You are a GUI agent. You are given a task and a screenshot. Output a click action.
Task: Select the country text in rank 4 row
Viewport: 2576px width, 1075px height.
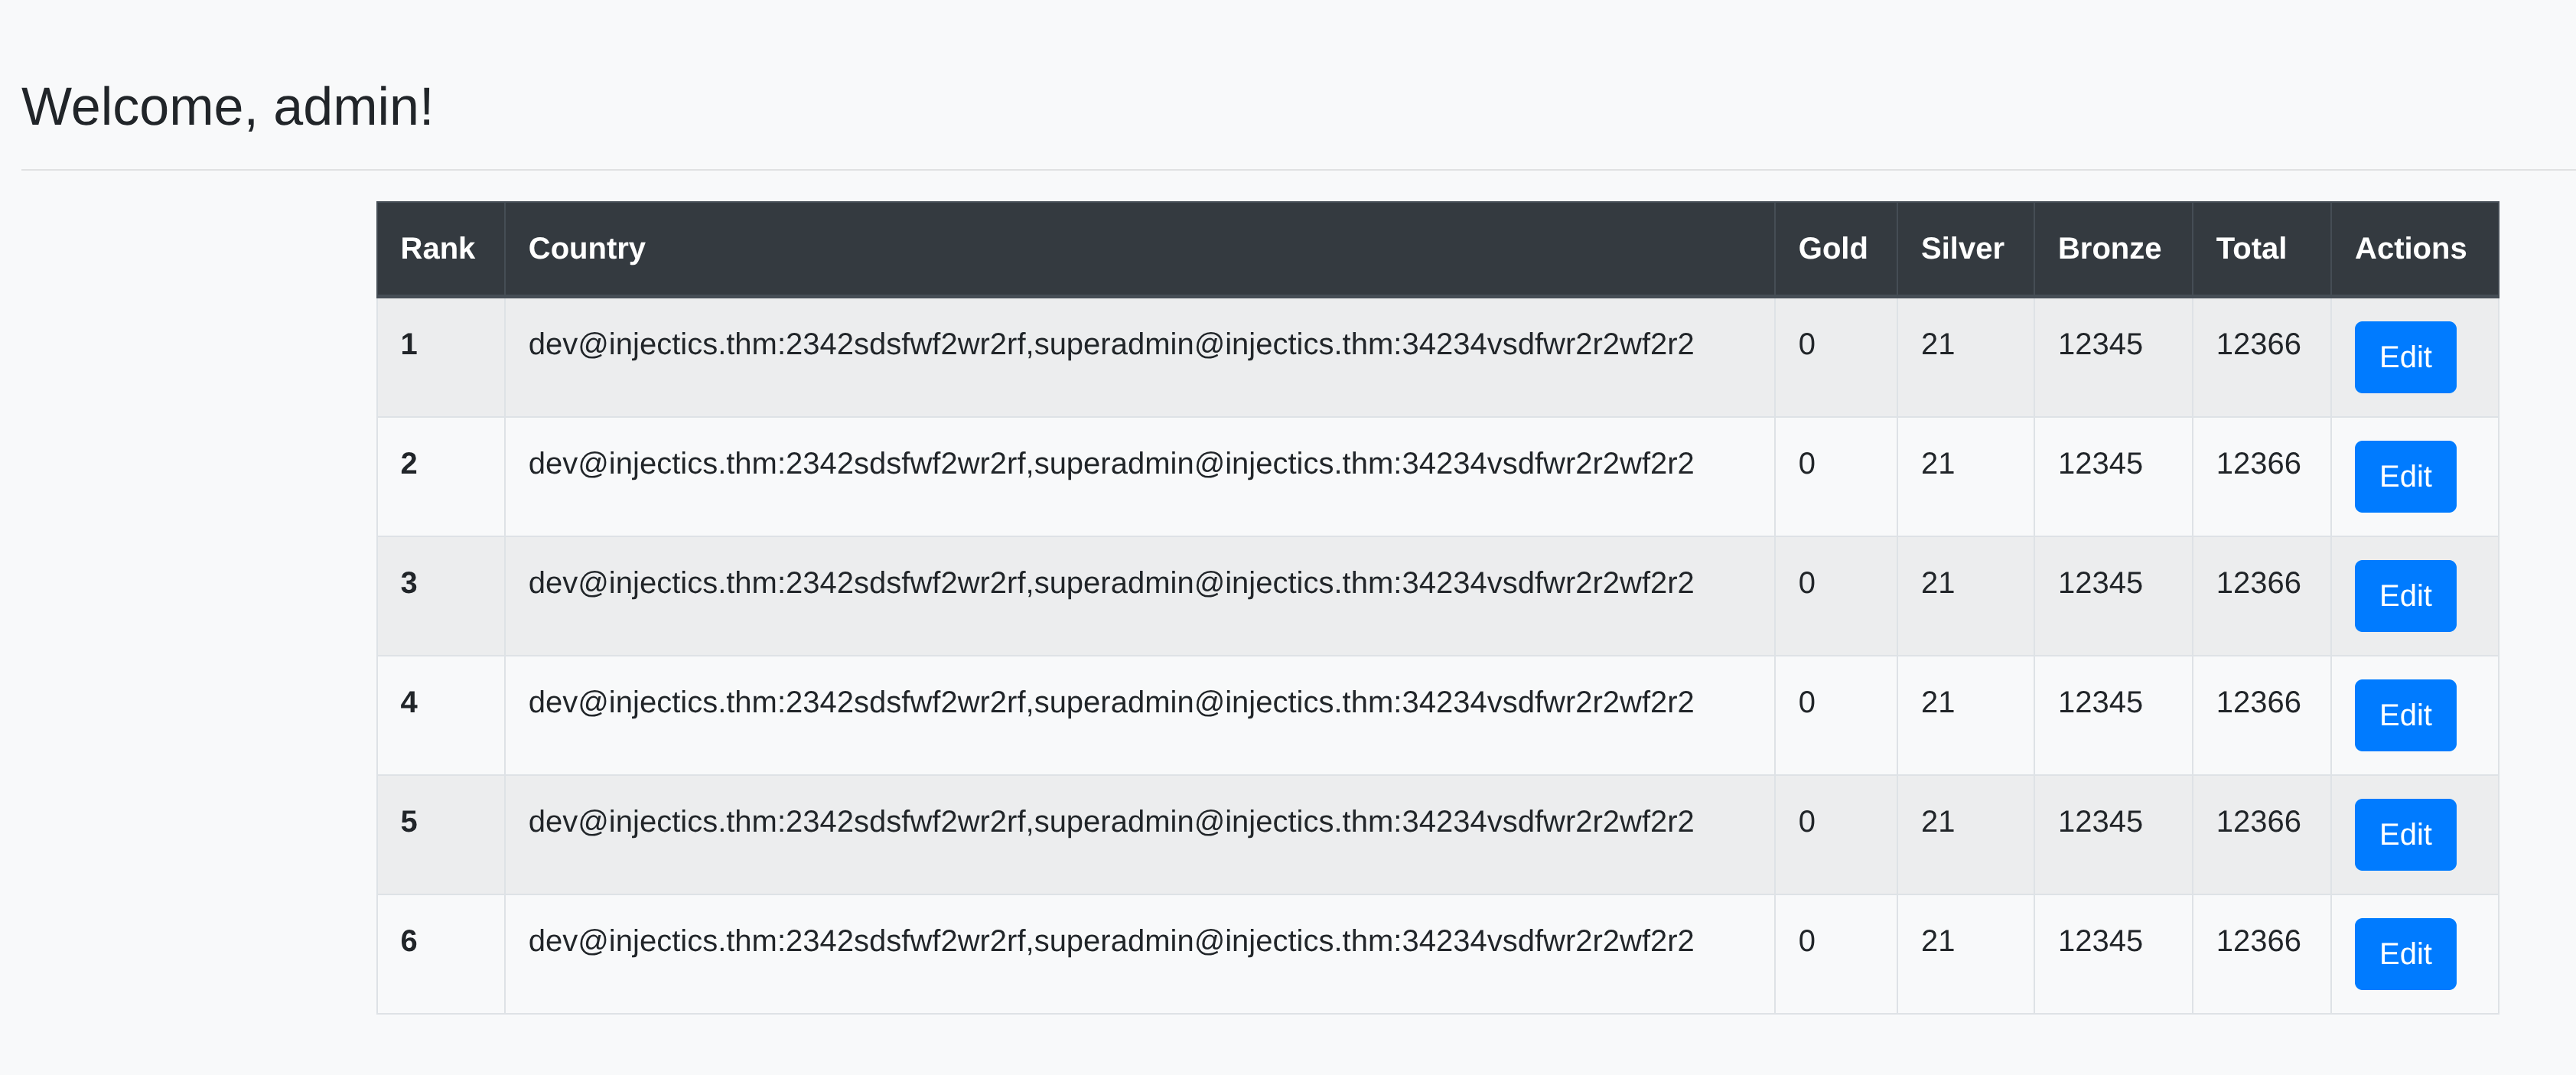pos(1110,702)
